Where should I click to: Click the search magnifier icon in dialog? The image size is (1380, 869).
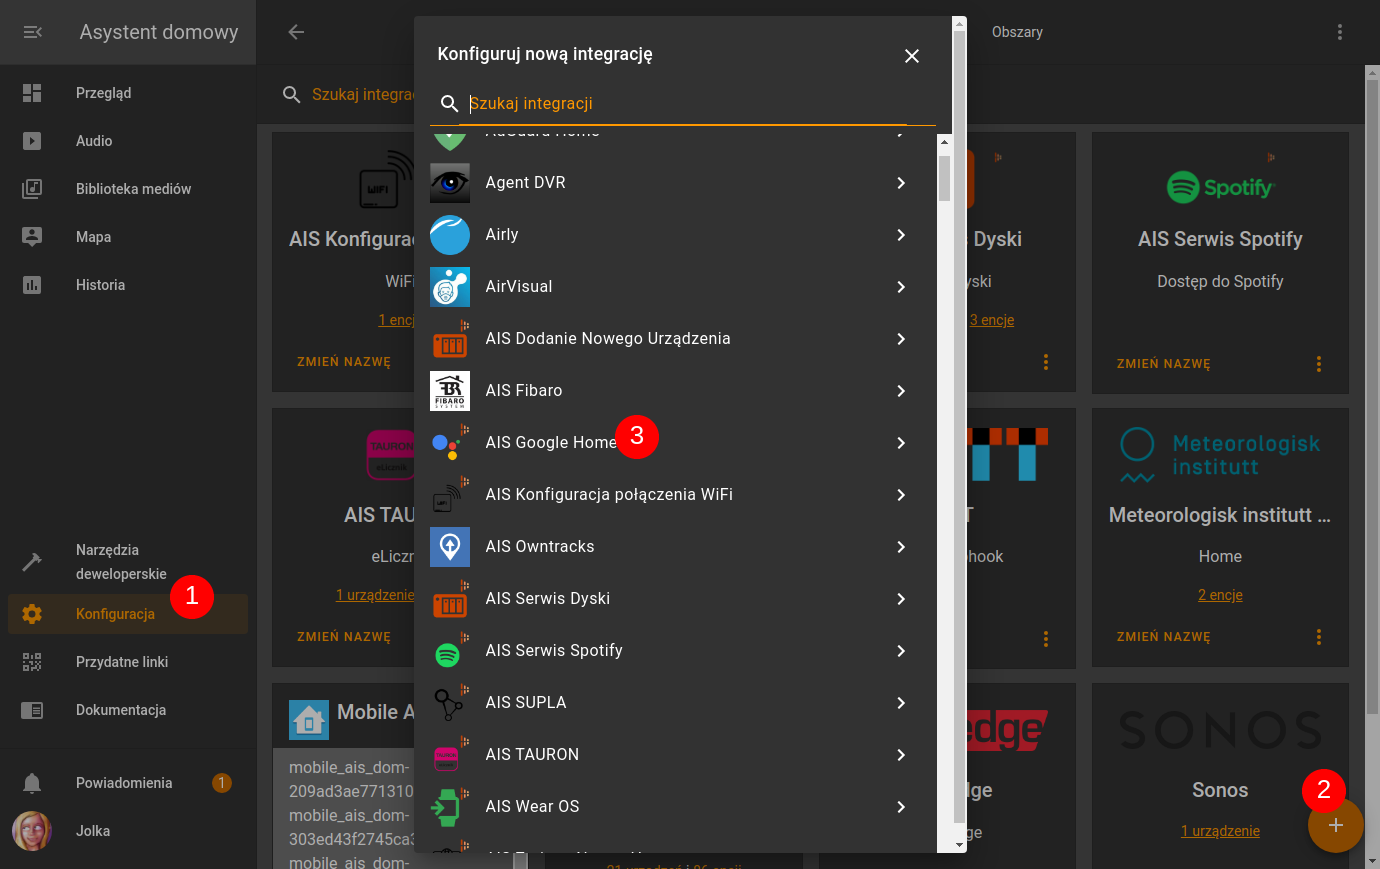[450, 104]
